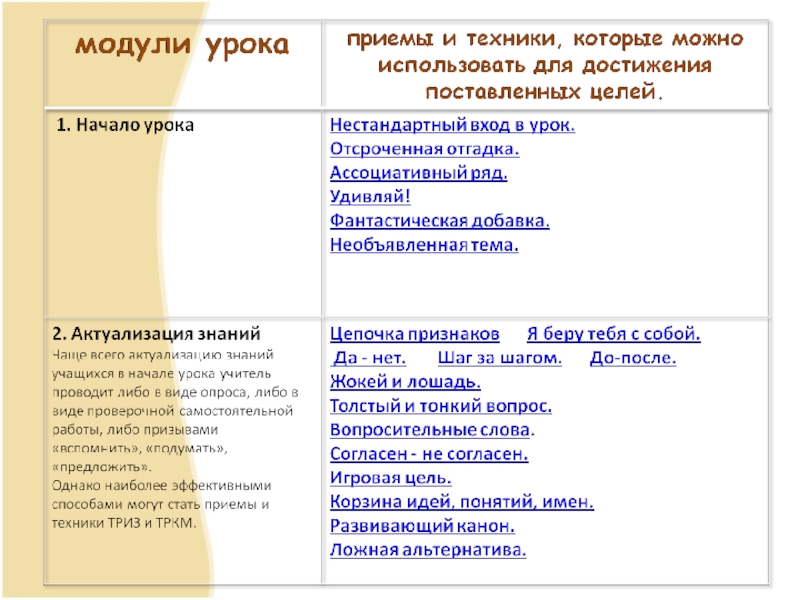Open the 'Фантастическая добавка.' link
This screenshot has height=600, width=800.
439,221
